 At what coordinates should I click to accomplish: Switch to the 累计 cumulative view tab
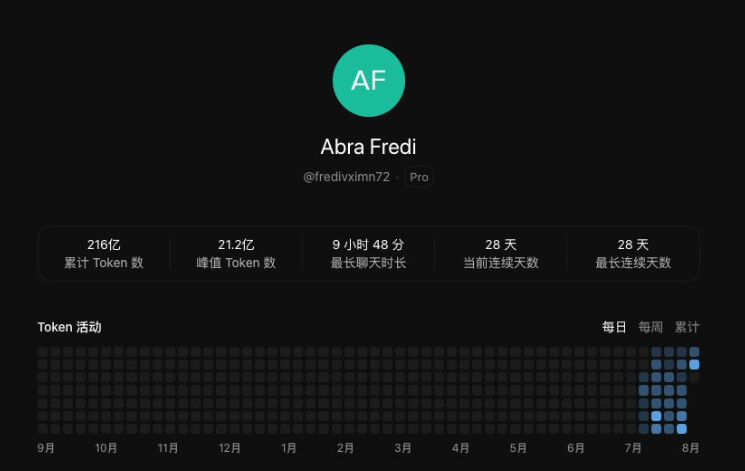(687, 327)
